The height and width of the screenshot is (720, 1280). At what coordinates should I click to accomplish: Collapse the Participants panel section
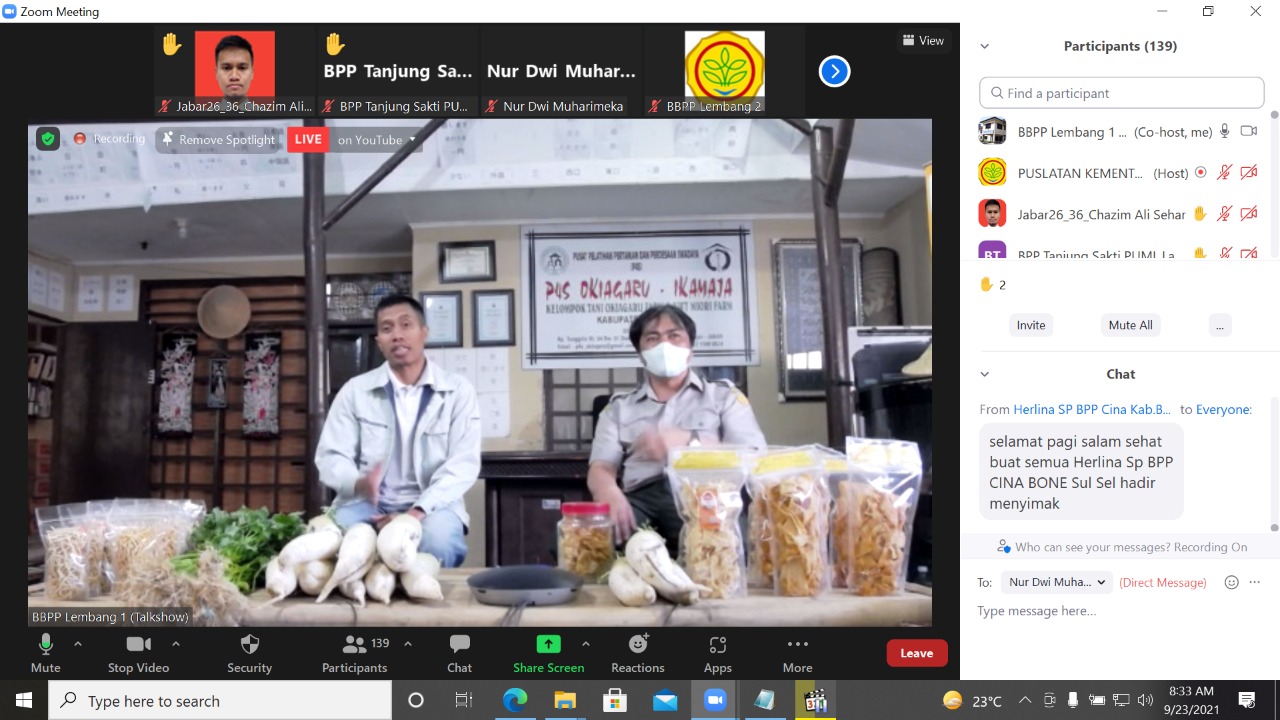(x=985, y=46)
